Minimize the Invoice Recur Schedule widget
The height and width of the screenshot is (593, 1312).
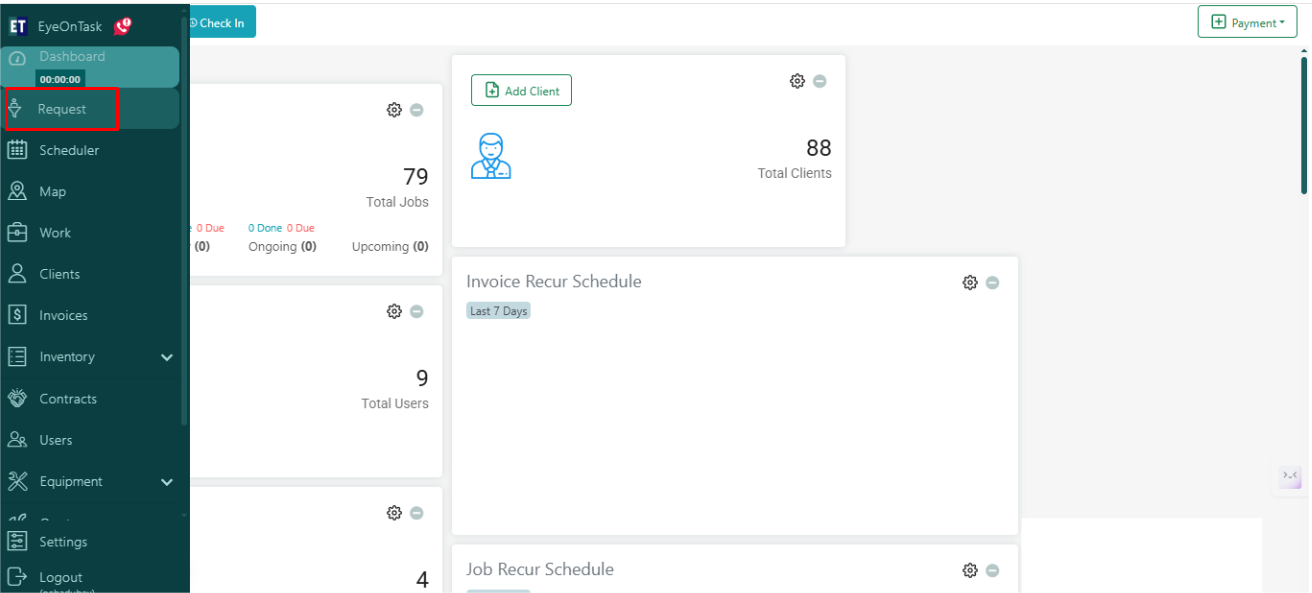coord(992,283)
